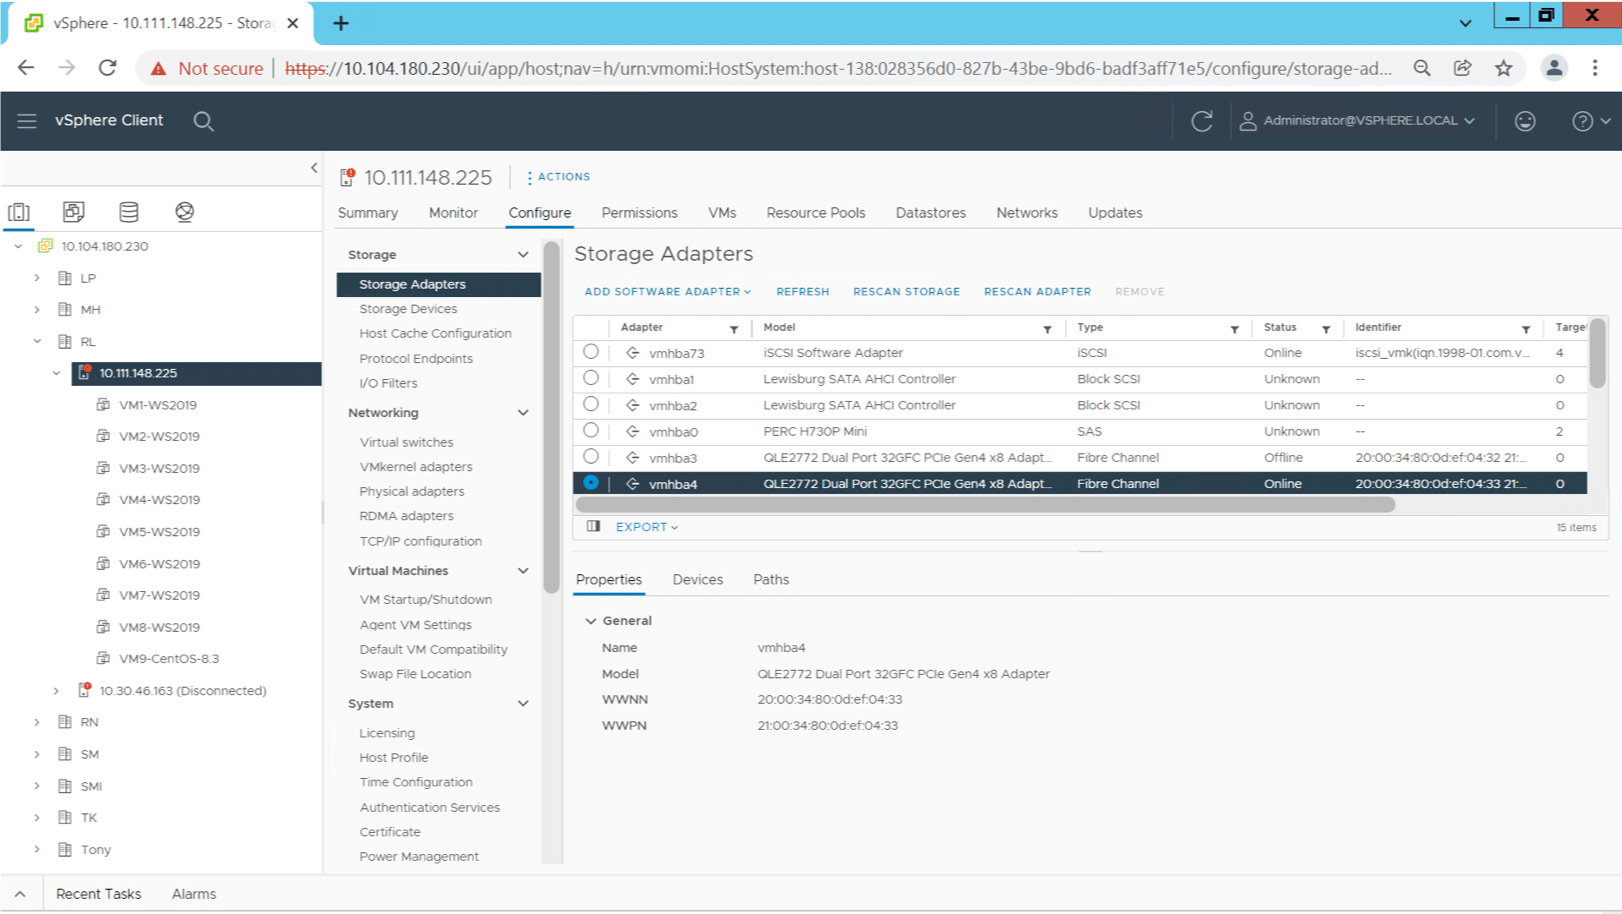The height and width of the screenshot is (914, 1622).
Task: Open Host Cache Configuration settings
Action: (x=435, y=334)
